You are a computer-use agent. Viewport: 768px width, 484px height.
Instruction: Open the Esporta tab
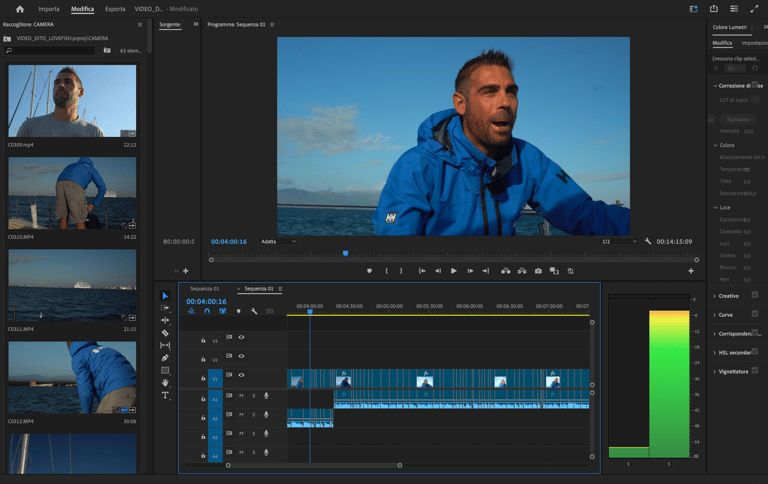click(x=115, y=9)
